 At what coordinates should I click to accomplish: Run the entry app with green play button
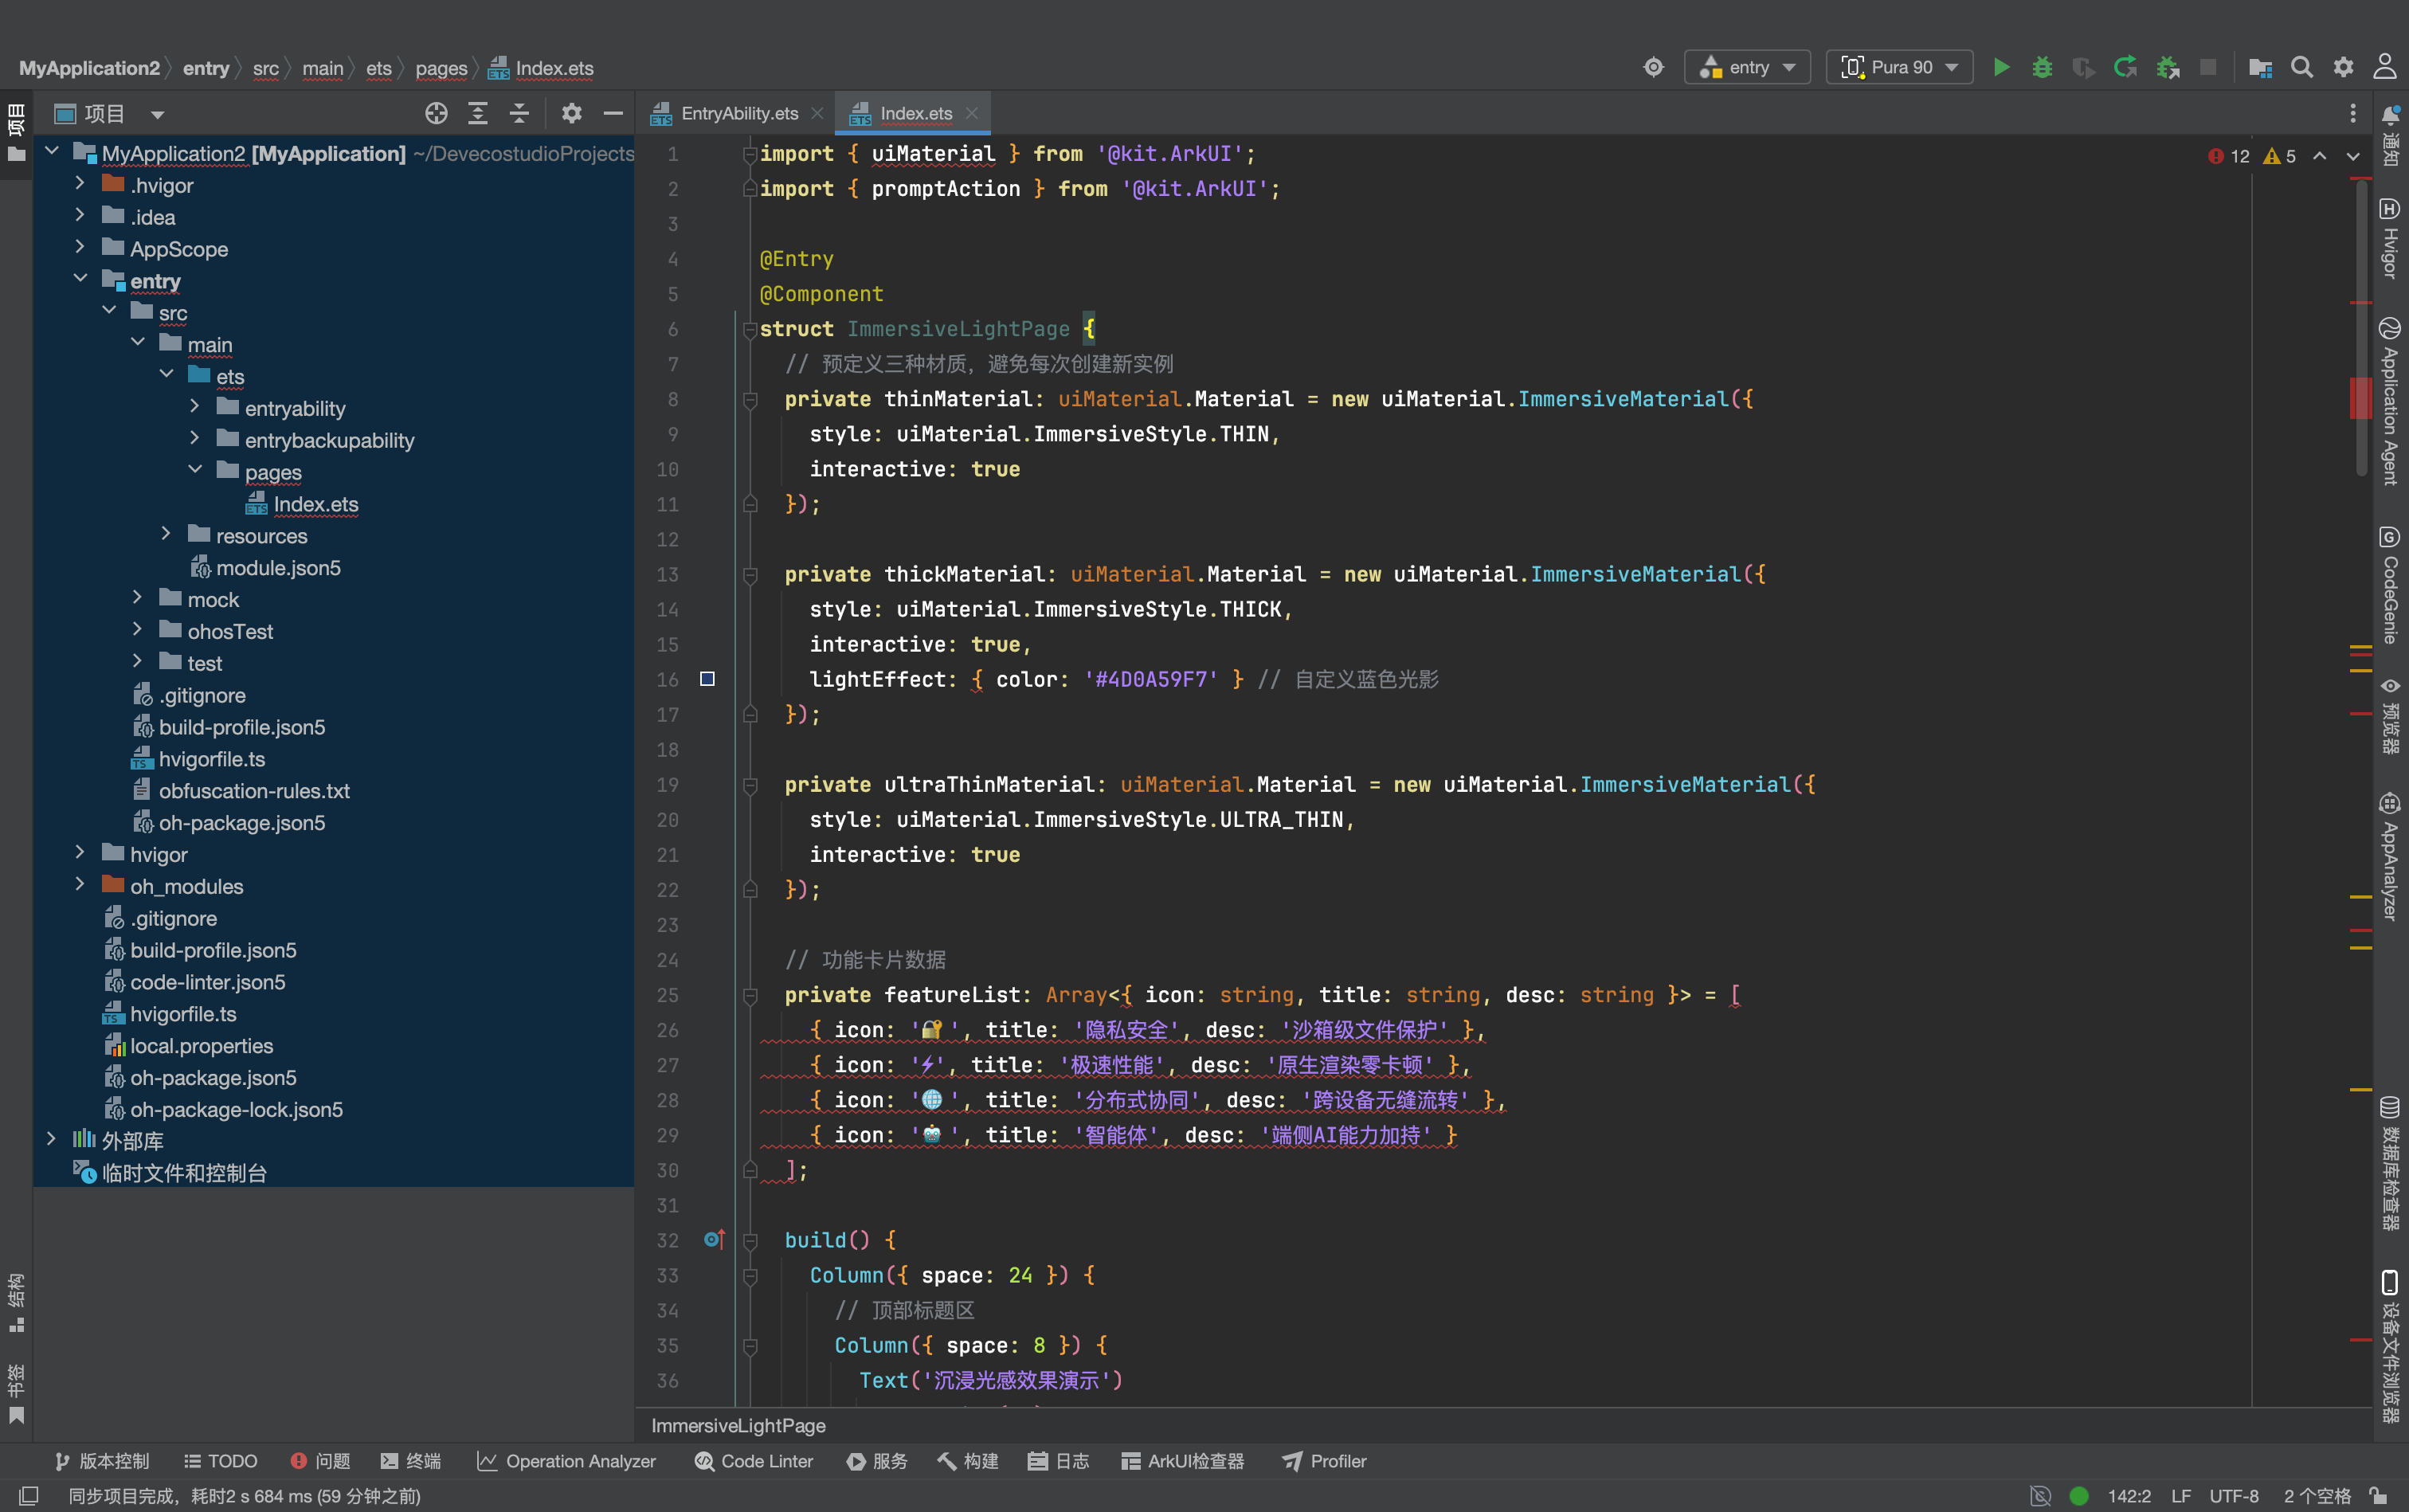(2001, 67)
